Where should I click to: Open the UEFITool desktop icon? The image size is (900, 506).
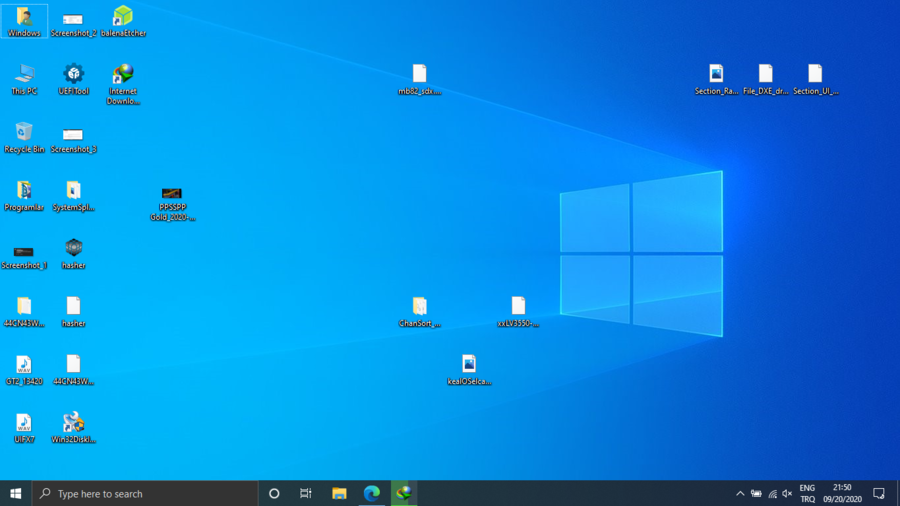73,75
